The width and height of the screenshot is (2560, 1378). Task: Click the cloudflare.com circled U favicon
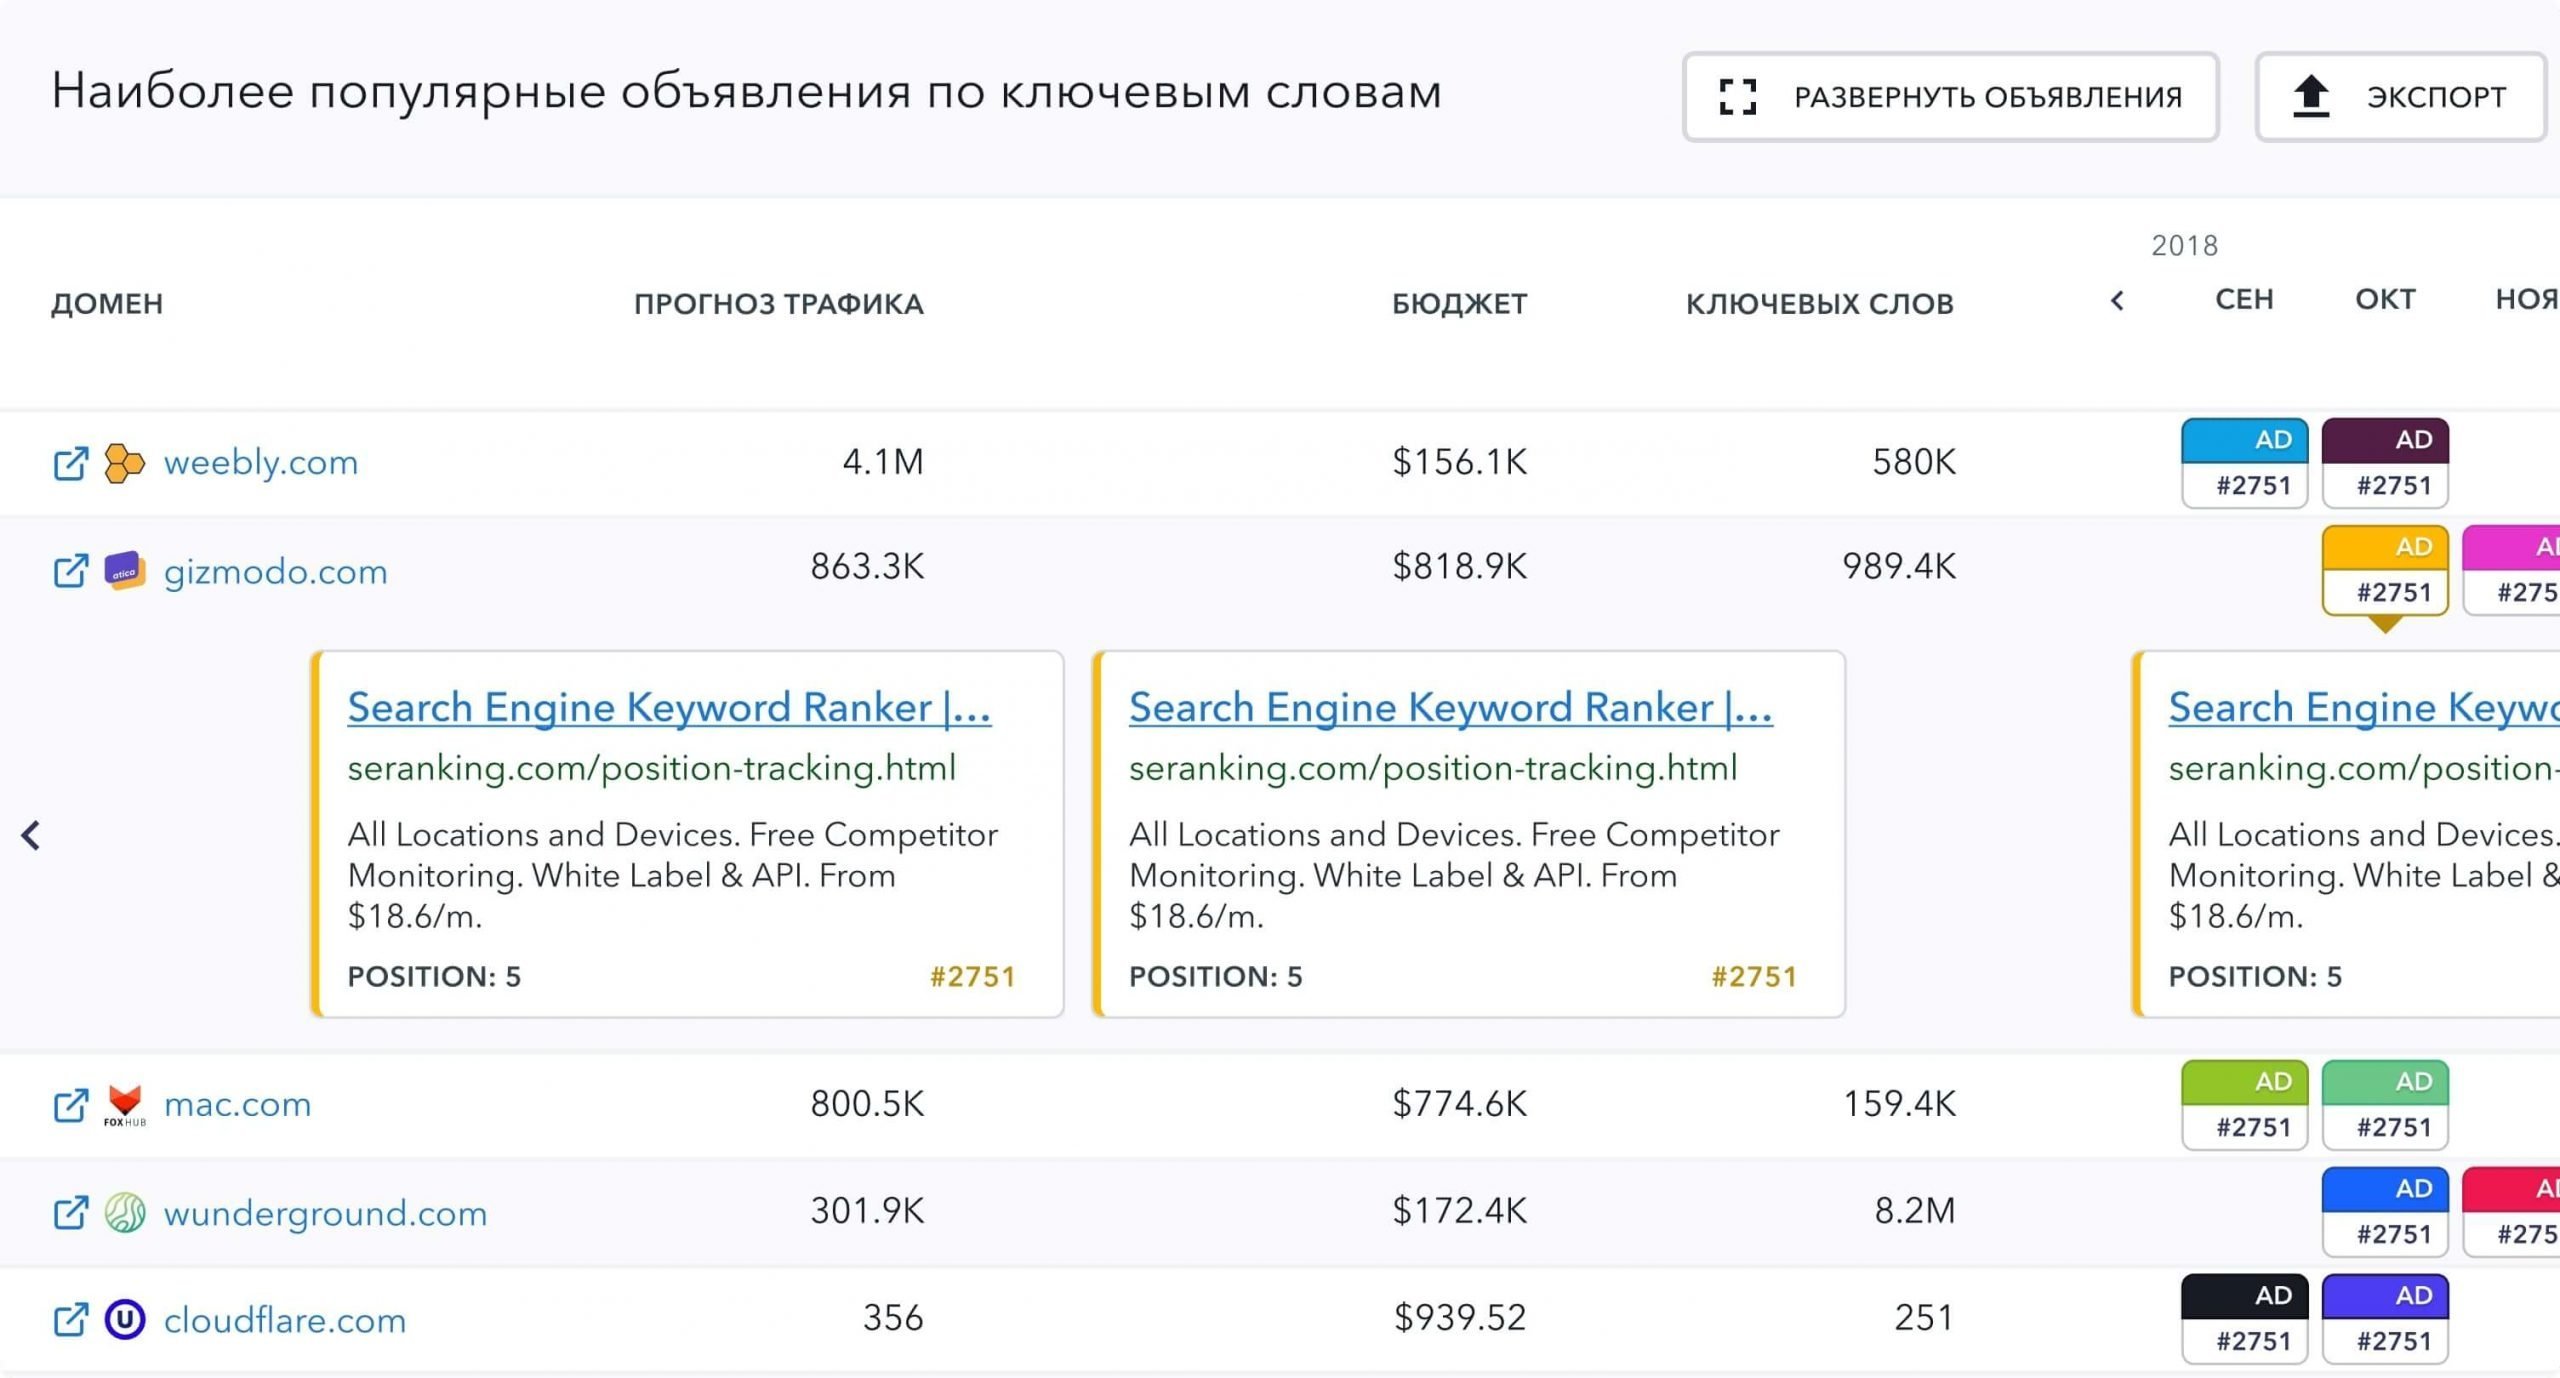(x=125, y=1319)
